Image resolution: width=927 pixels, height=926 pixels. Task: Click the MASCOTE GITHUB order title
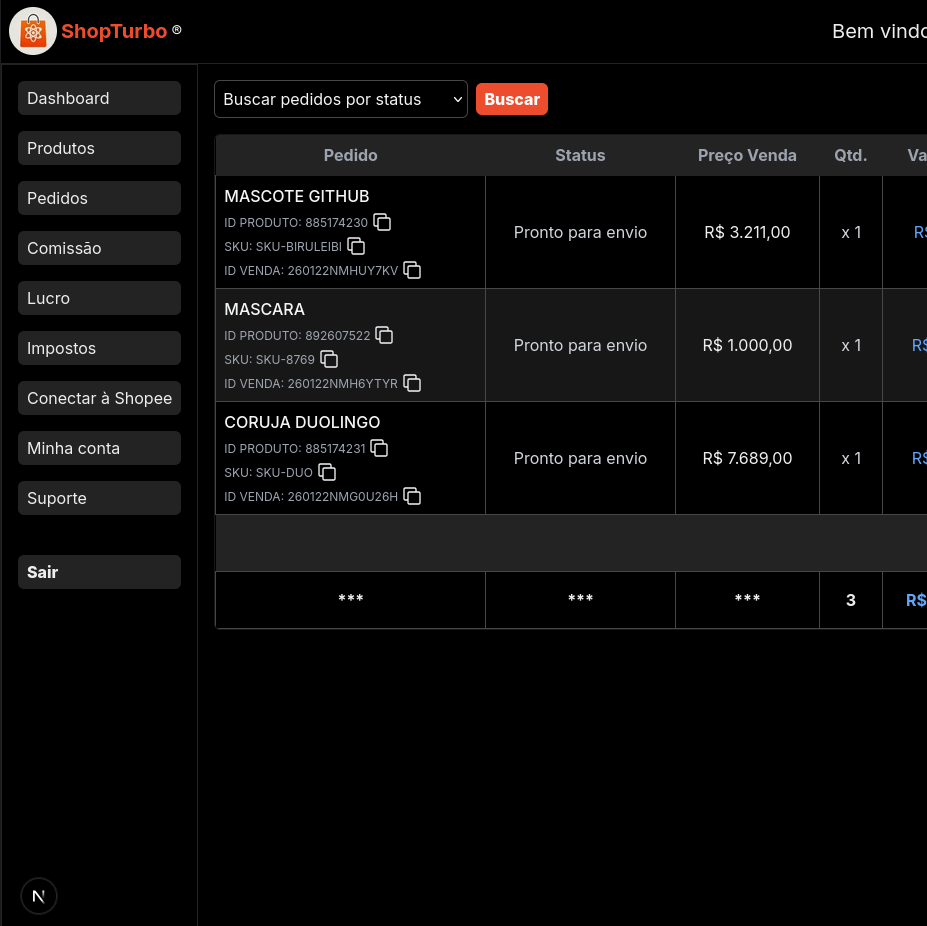click(297, 196)
